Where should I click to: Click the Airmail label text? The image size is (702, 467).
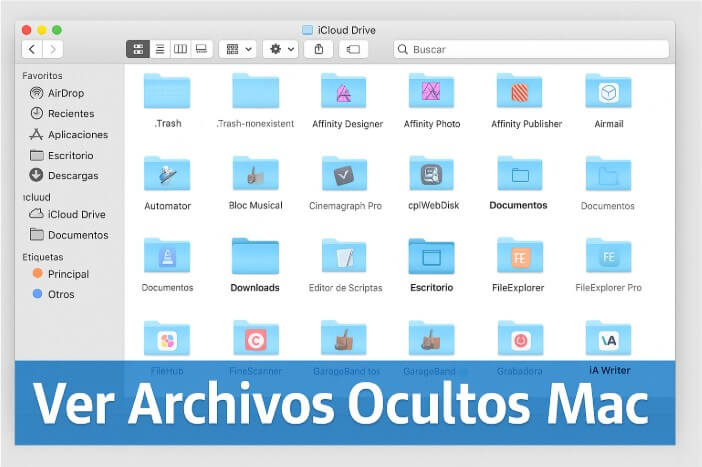pos(609,124)
